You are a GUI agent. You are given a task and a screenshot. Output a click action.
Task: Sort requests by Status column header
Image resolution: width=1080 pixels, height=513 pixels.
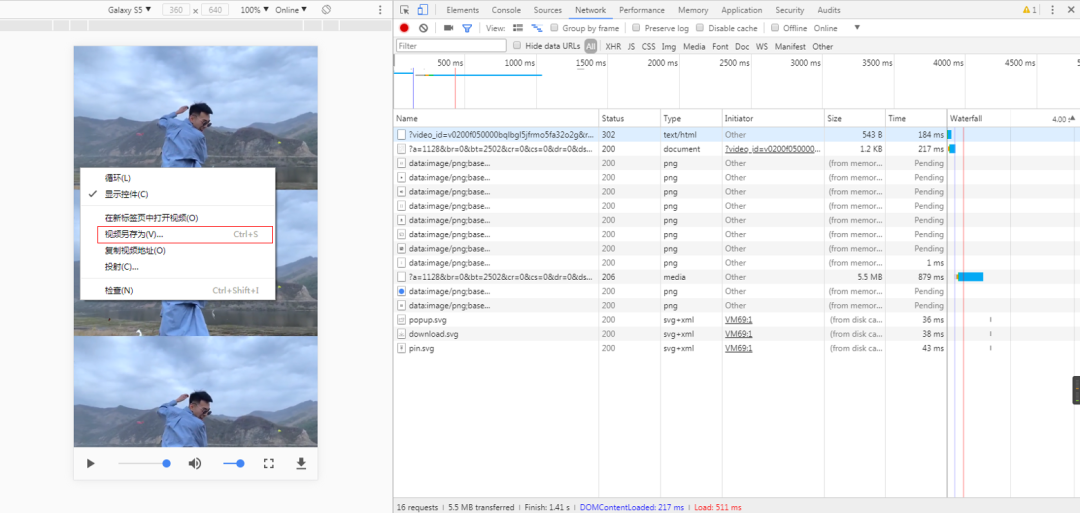(629, 118)
